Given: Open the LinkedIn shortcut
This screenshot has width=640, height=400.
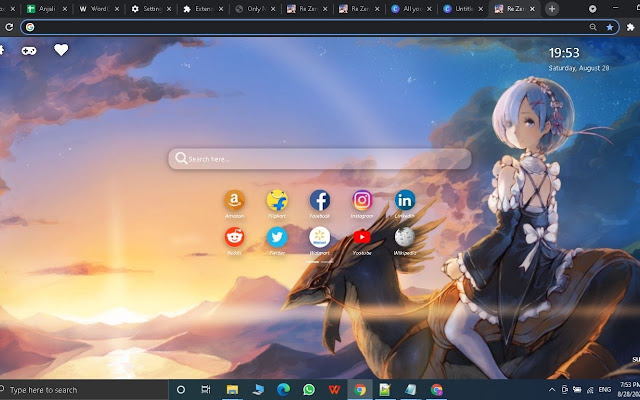Looking at the screenshot, I should [x=405, y=200].
